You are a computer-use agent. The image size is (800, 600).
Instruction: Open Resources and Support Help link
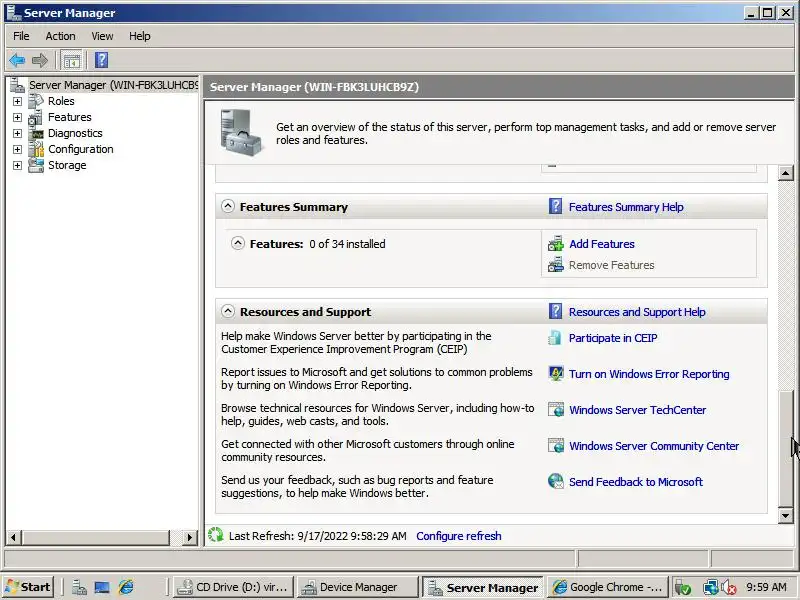(x=637, y=312)
